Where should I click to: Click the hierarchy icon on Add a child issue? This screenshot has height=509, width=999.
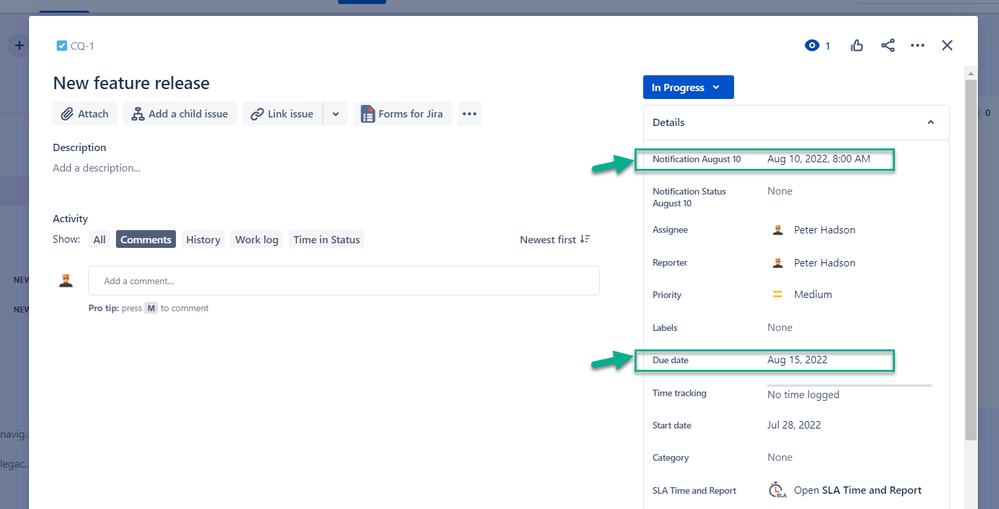(138, 114)
